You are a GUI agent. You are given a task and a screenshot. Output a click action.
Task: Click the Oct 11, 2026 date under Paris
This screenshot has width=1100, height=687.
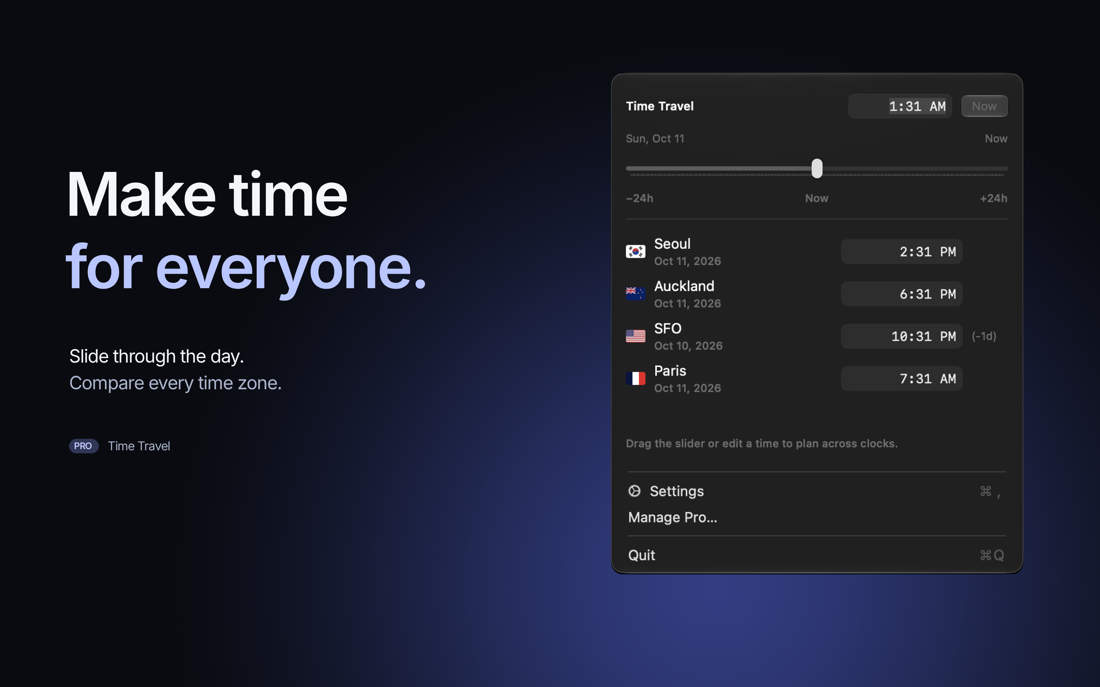(688, 387)
